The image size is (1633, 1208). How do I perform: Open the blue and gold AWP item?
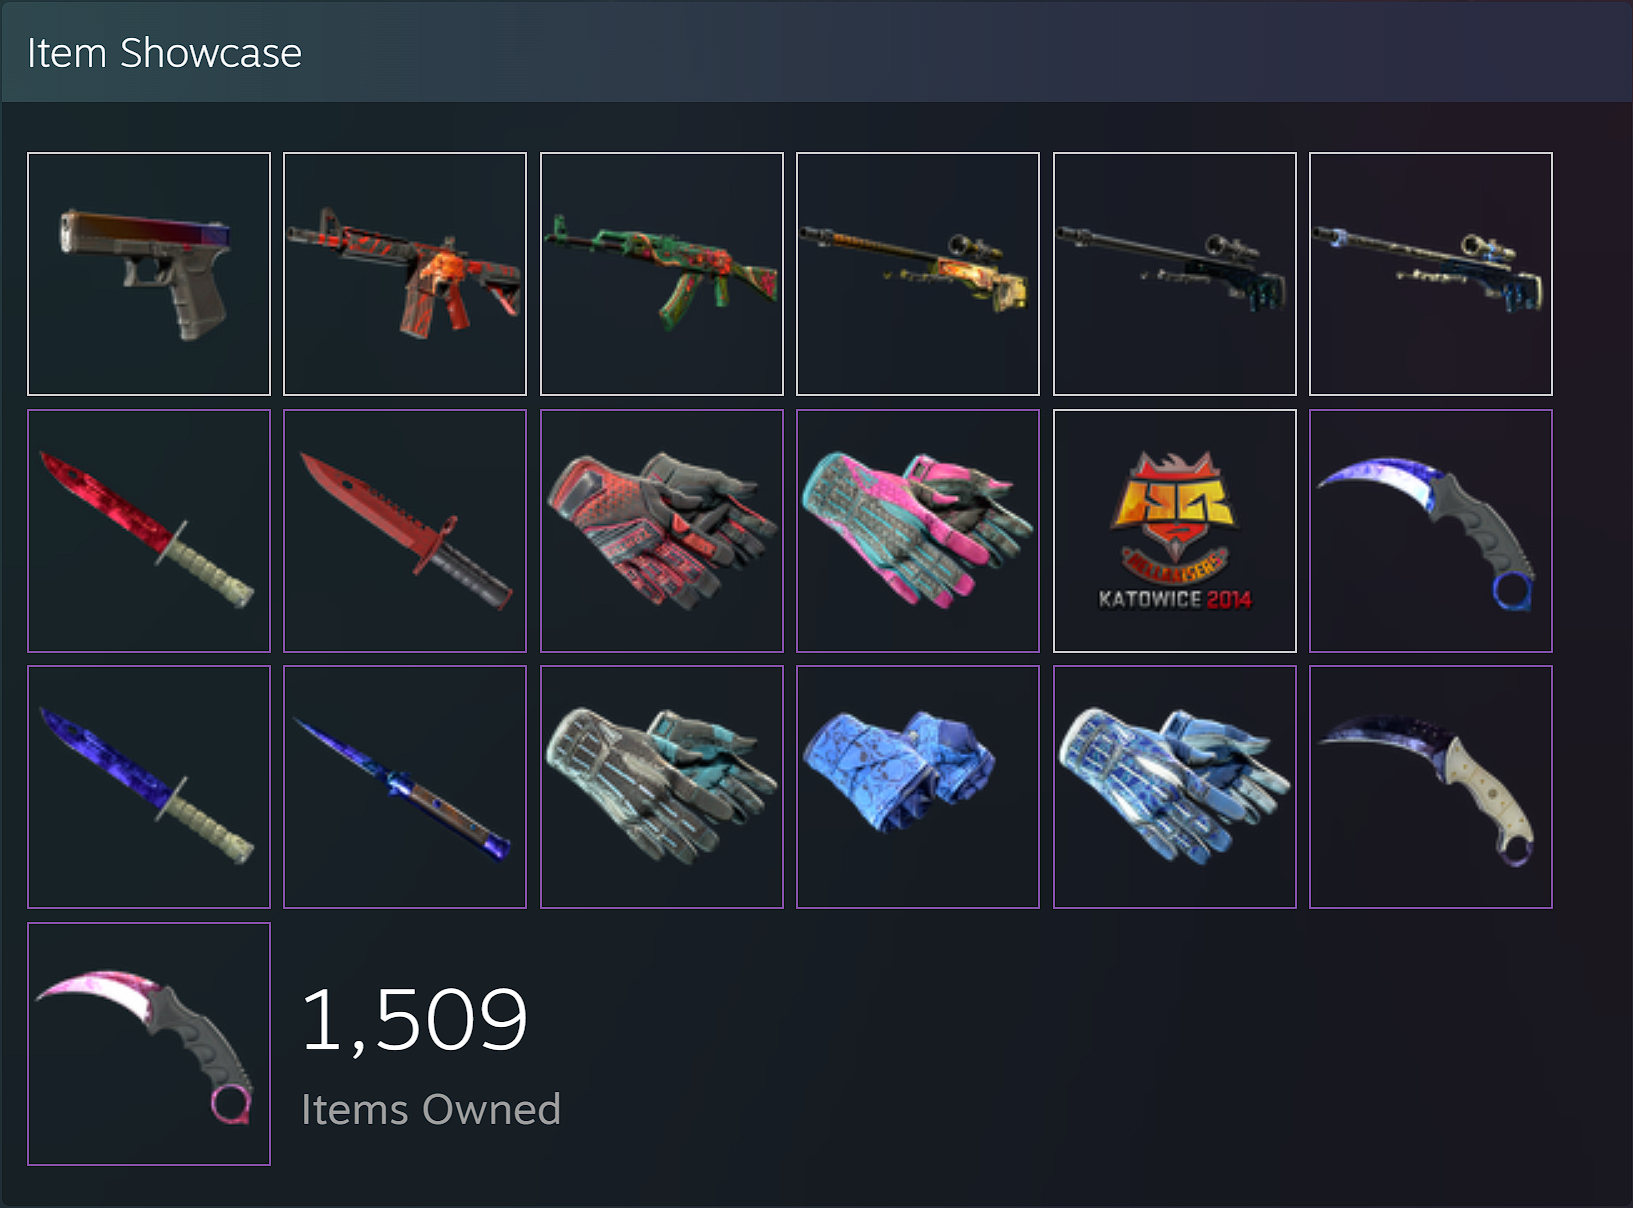point(1431,274)
